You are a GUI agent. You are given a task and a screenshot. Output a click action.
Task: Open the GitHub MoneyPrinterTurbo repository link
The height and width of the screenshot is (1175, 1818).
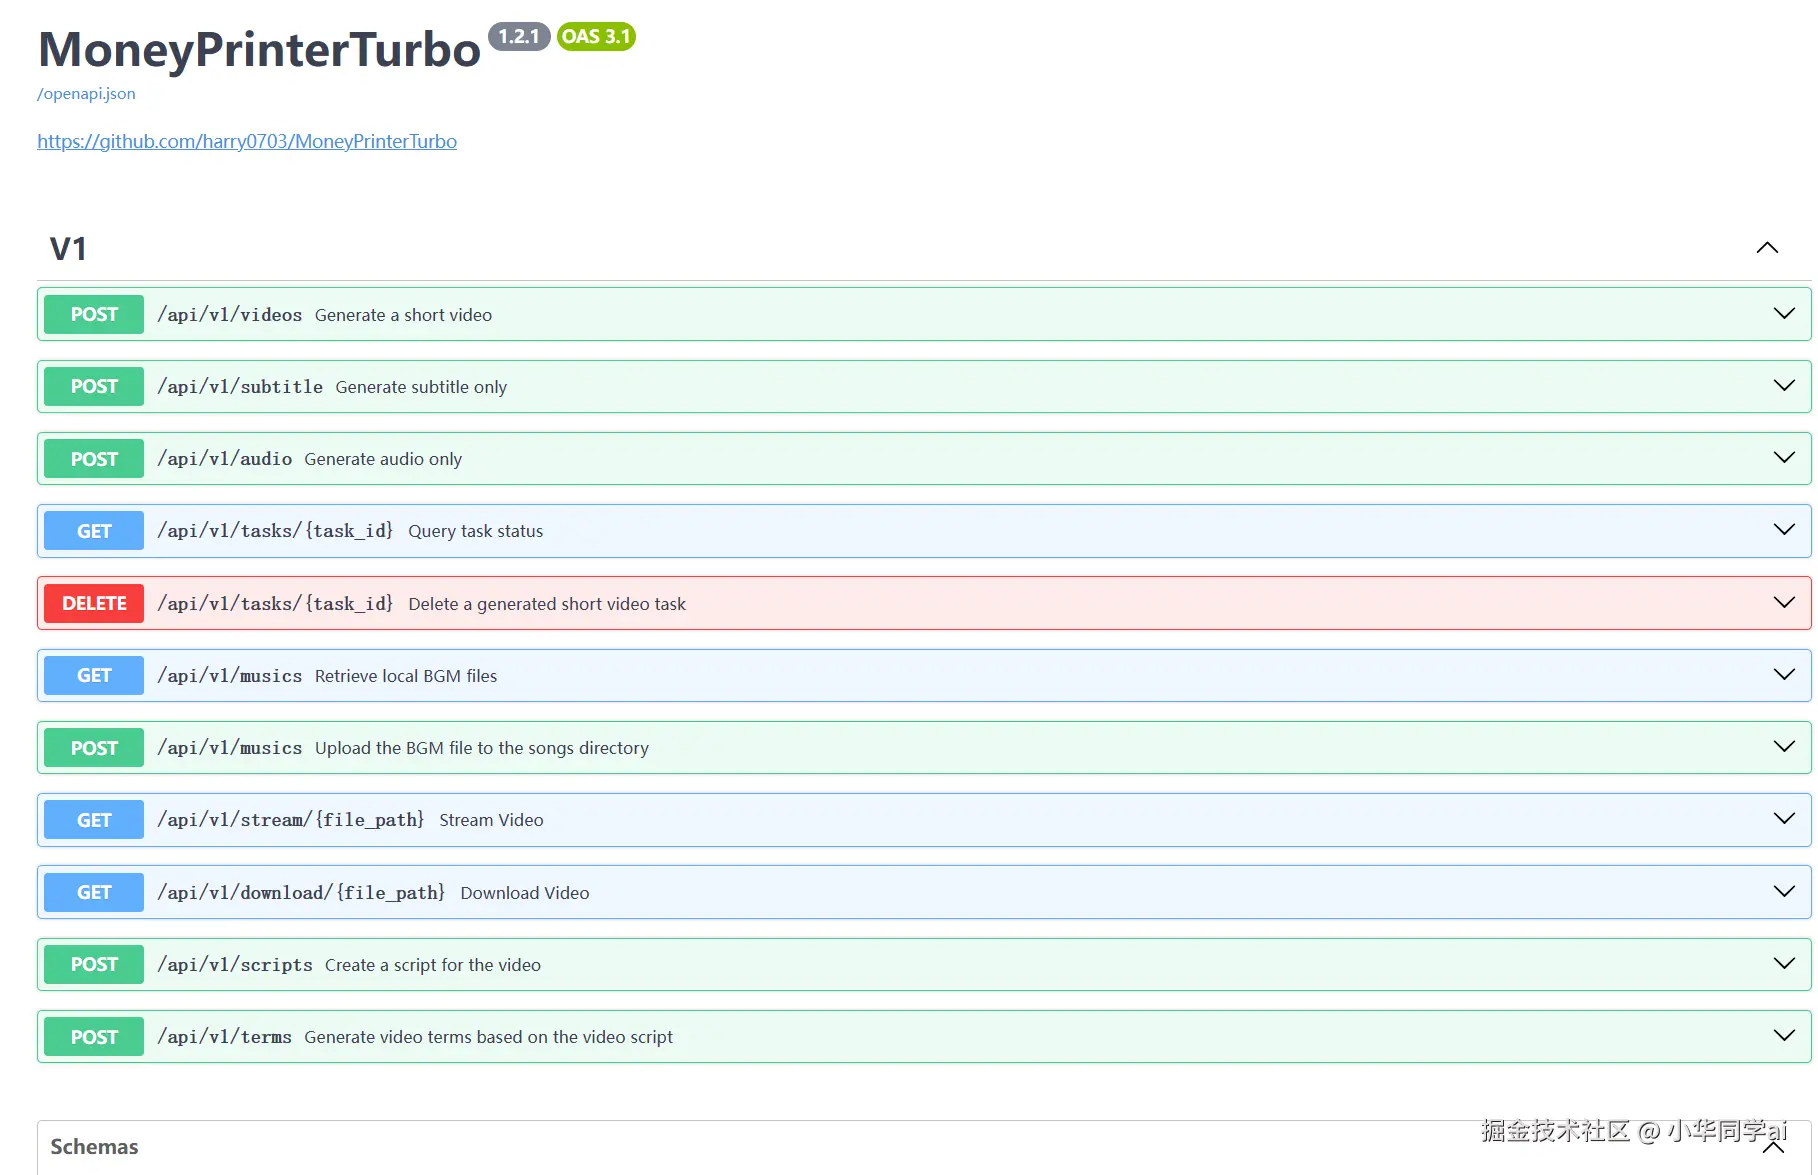[247, 141]
